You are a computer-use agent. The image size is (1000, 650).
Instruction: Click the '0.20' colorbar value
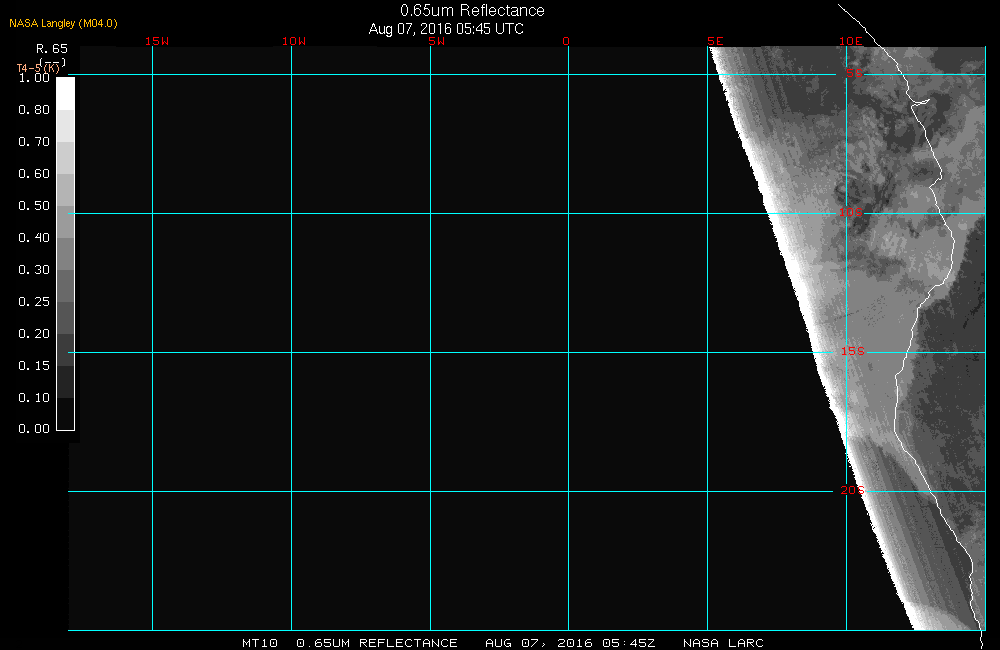34,333
